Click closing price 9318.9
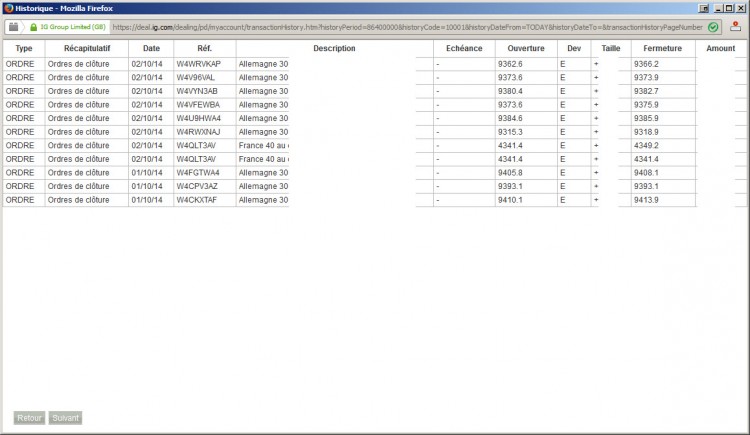The width and height of the screenshot is (750, 435). point(646,132)
